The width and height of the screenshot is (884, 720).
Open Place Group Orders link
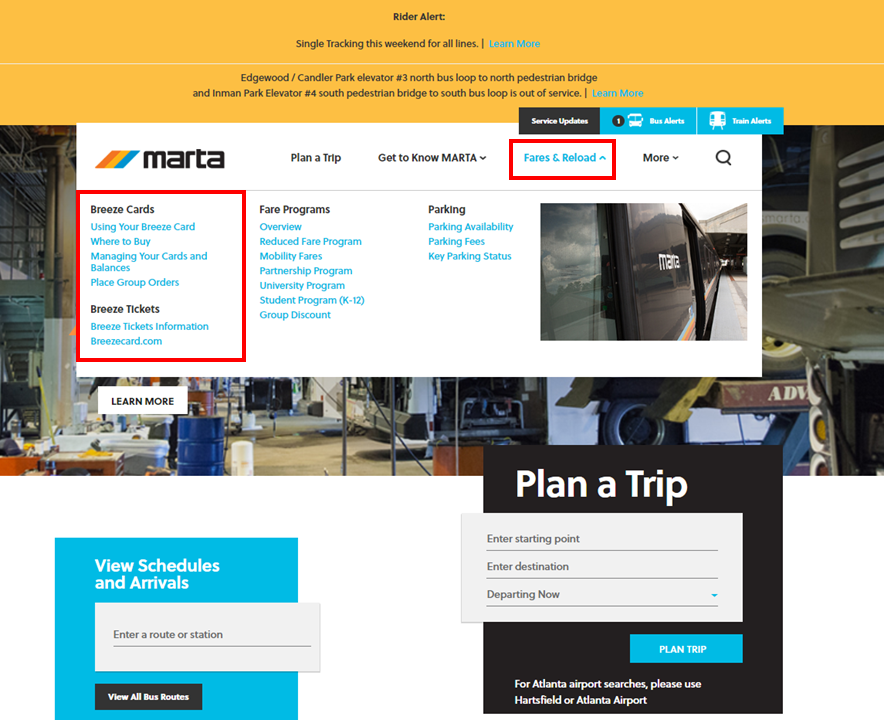pyautogui.click(x=135, y=282)
